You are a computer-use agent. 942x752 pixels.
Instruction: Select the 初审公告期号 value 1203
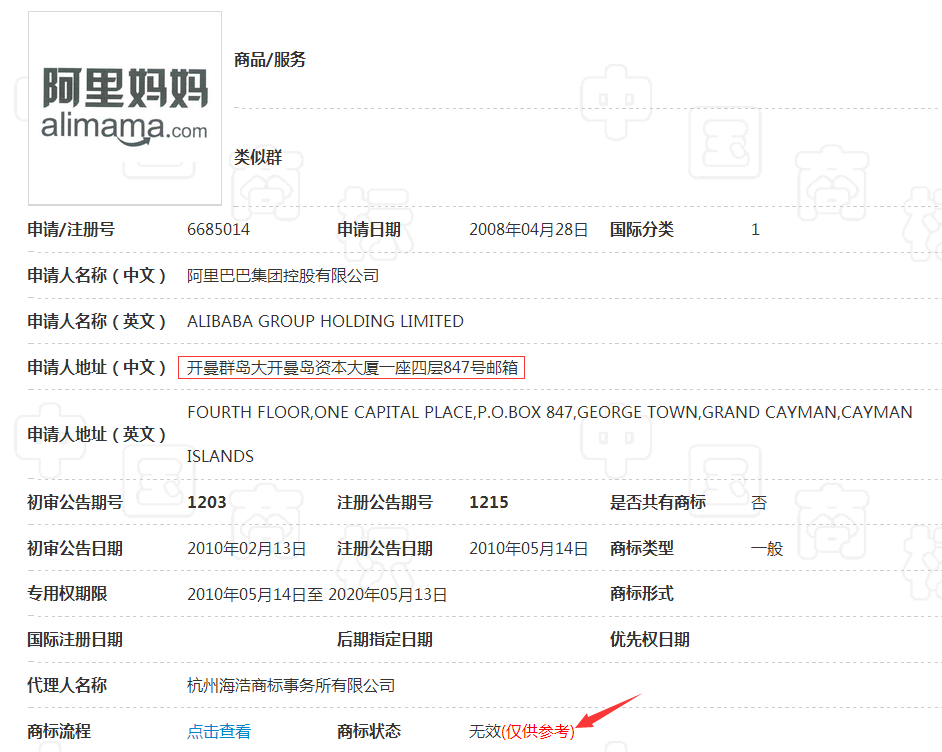point(205,502)
